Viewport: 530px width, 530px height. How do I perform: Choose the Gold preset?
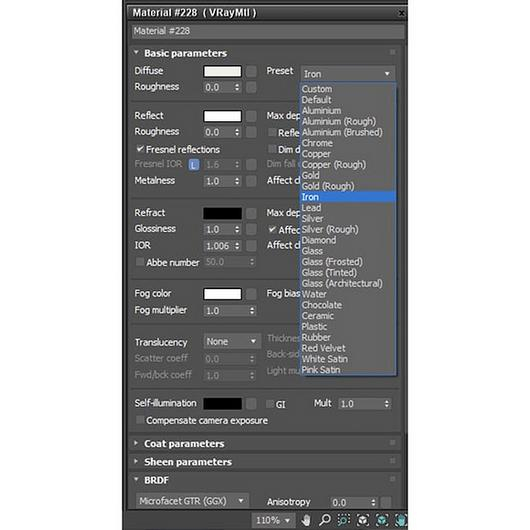[348, 175]
